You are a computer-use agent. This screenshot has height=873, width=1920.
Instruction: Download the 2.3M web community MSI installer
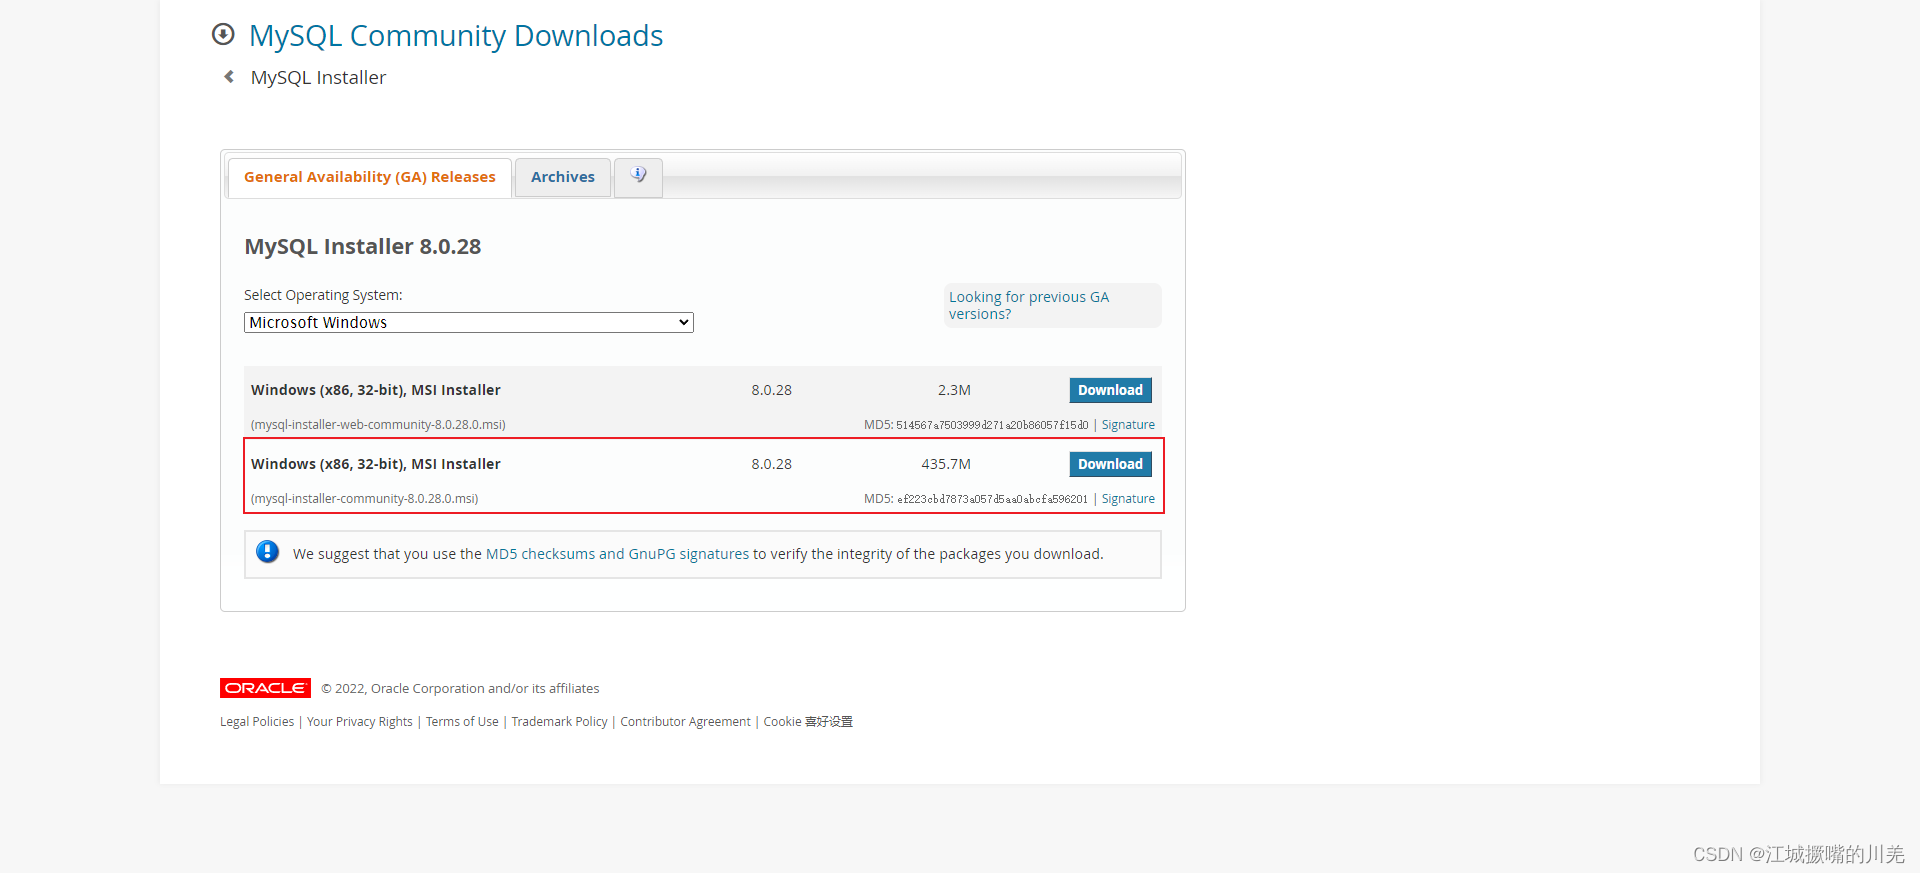[x=1110, y=390]
